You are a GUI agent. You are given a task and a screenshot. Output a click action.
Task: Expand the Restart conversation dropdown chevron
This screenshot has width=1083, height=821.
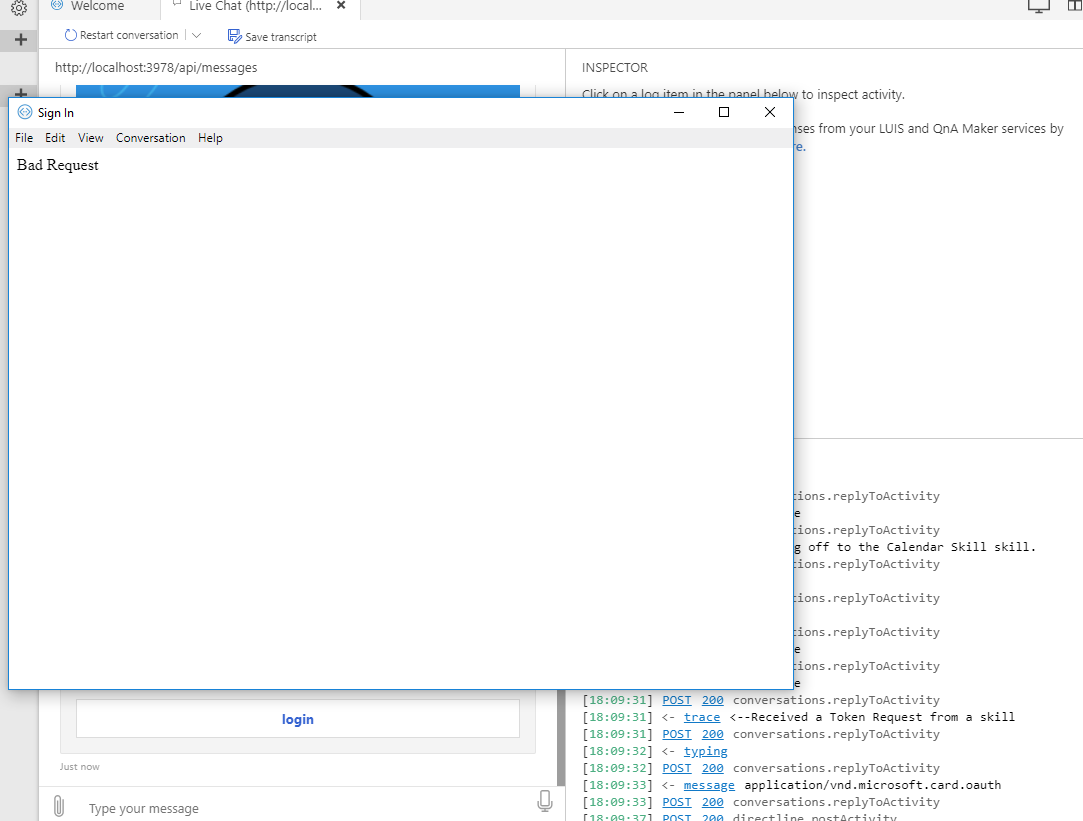[197, 34]
